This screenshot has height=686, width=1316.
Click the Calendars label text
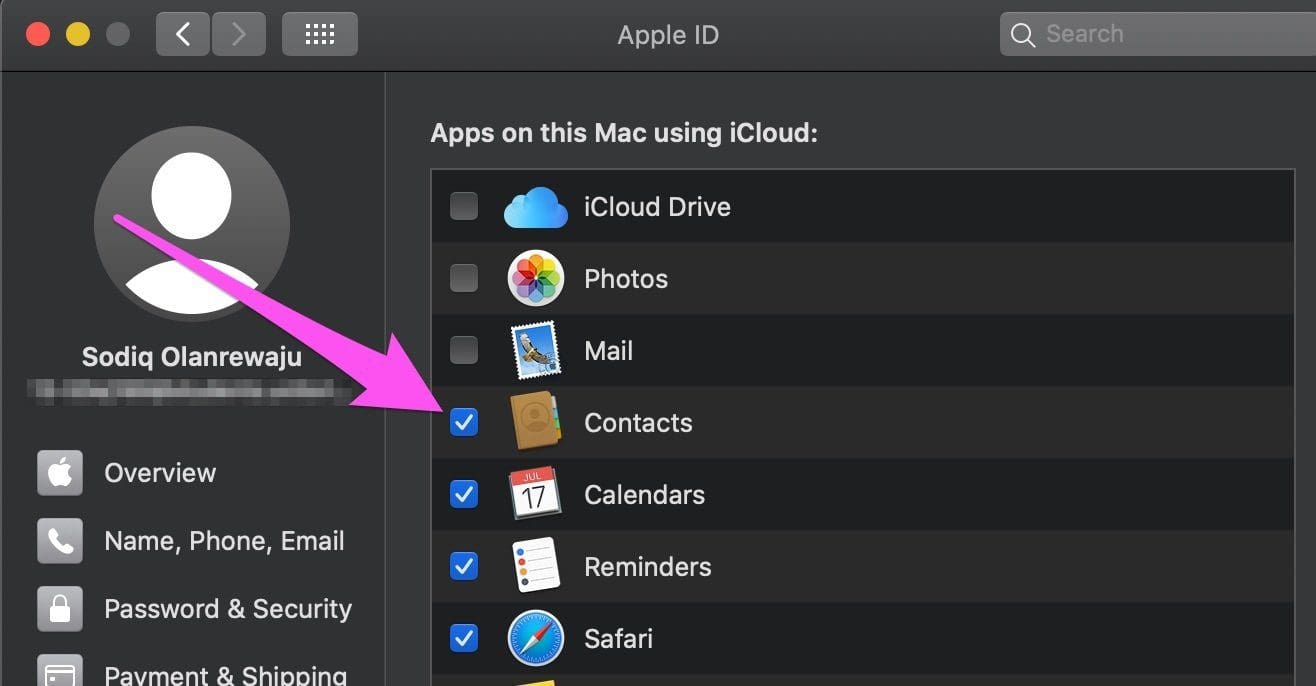click(645, 495)
